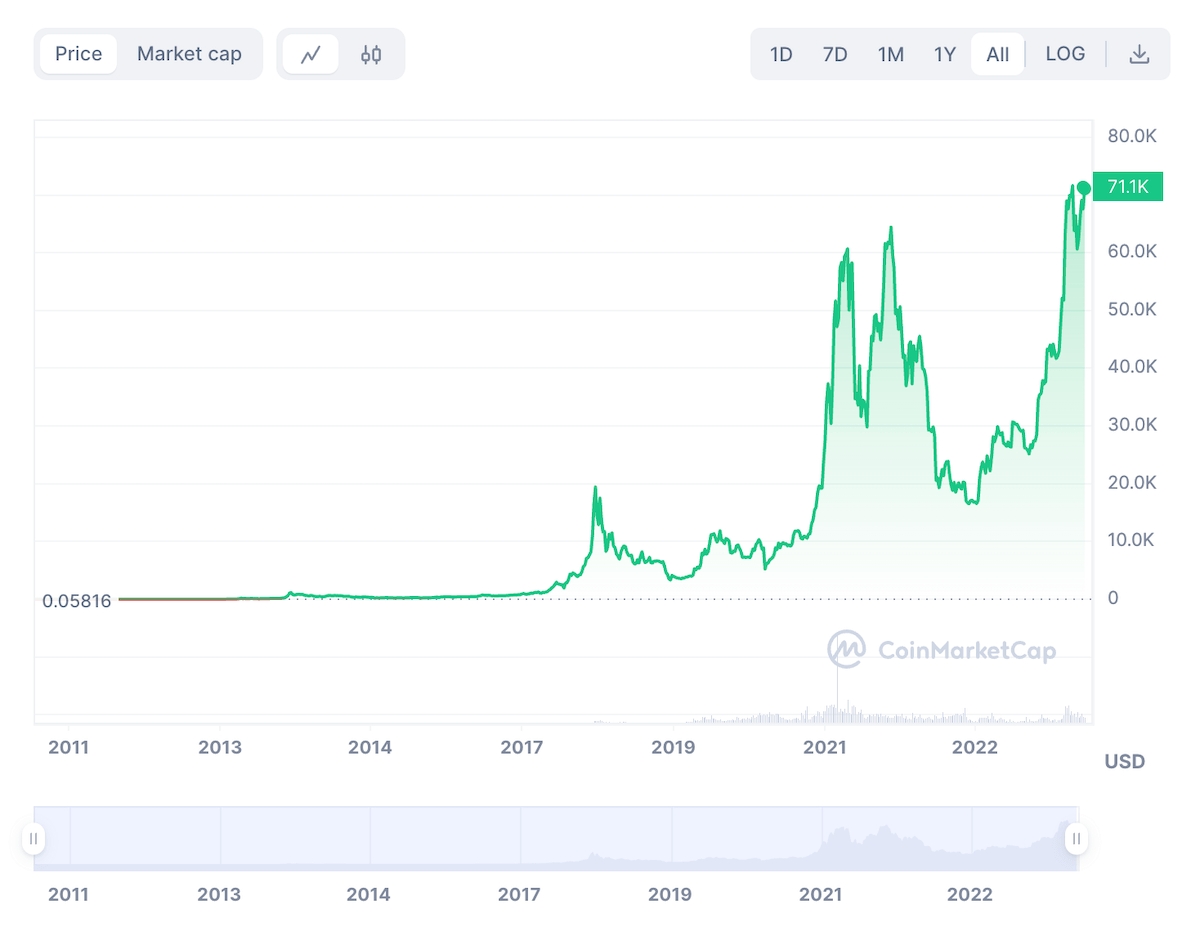Toggle logarithmic scale with LOG
The height and width of the screenshot is (927, 1200).
[1065, 54]
